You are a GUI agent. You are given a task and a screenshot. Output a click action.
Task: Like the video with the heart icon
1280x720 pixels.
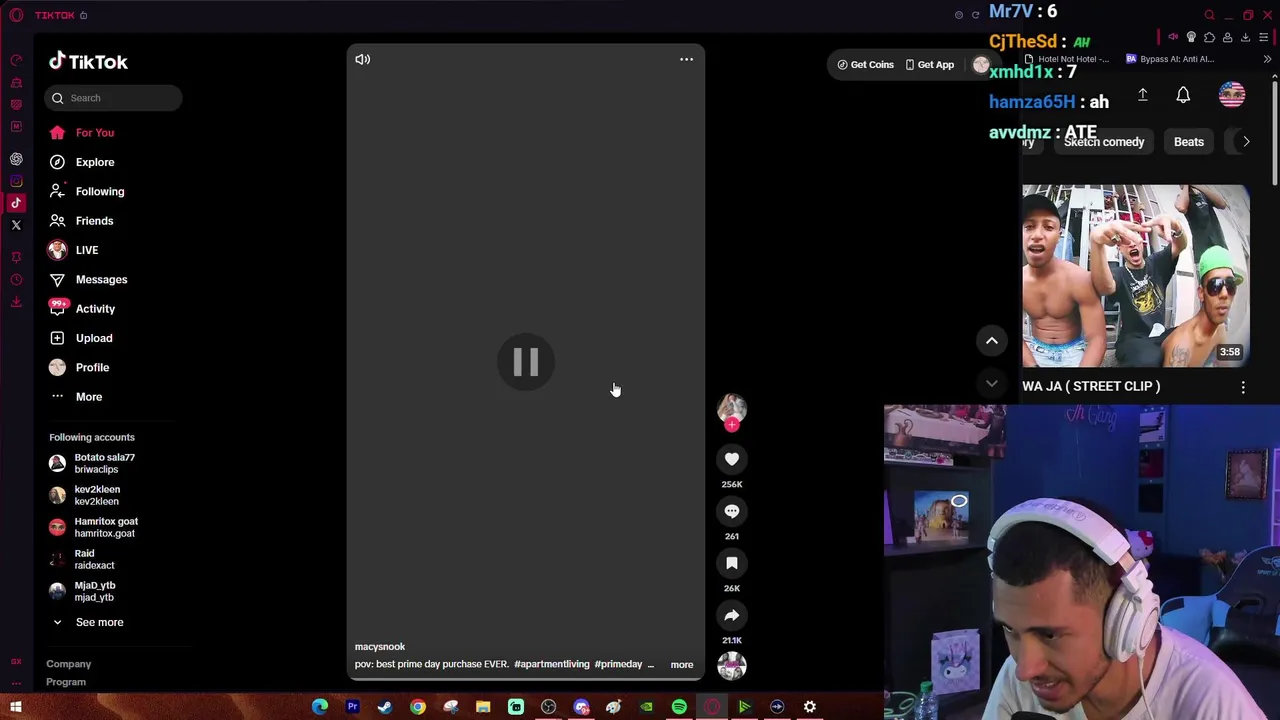coord(732,459)
